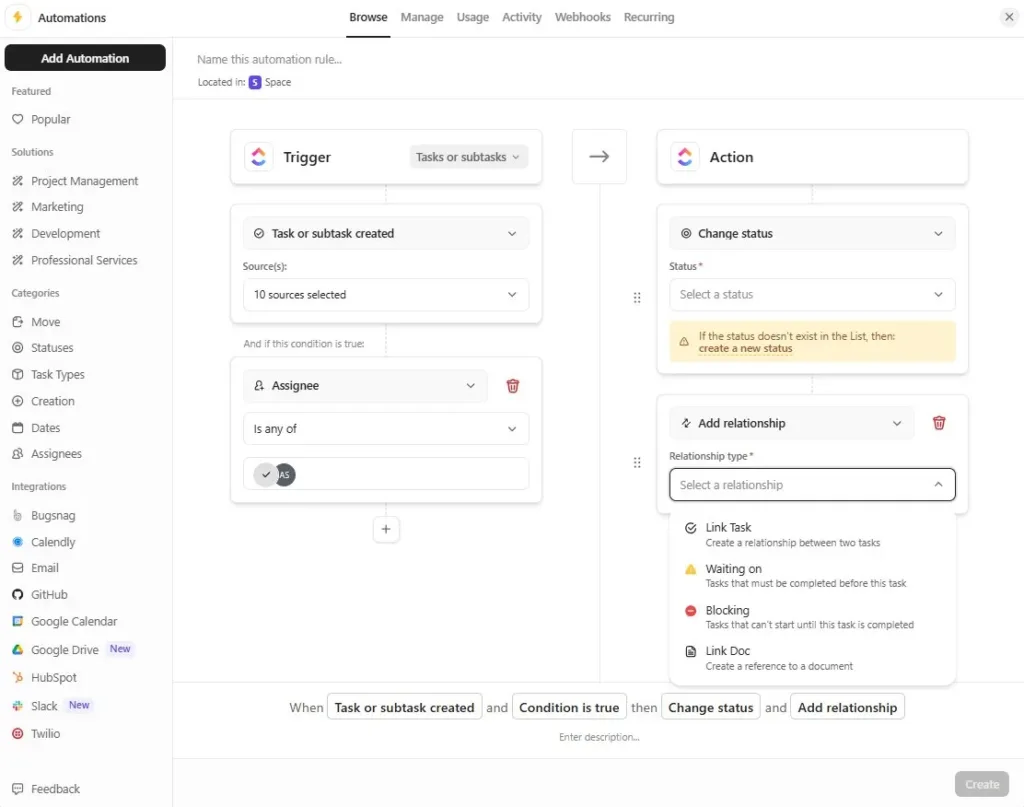Viewport: 1024px width, 807px height.
Task: Expand the Change status action dropdown
Action: pyautogui.click(x=812, y=234)
